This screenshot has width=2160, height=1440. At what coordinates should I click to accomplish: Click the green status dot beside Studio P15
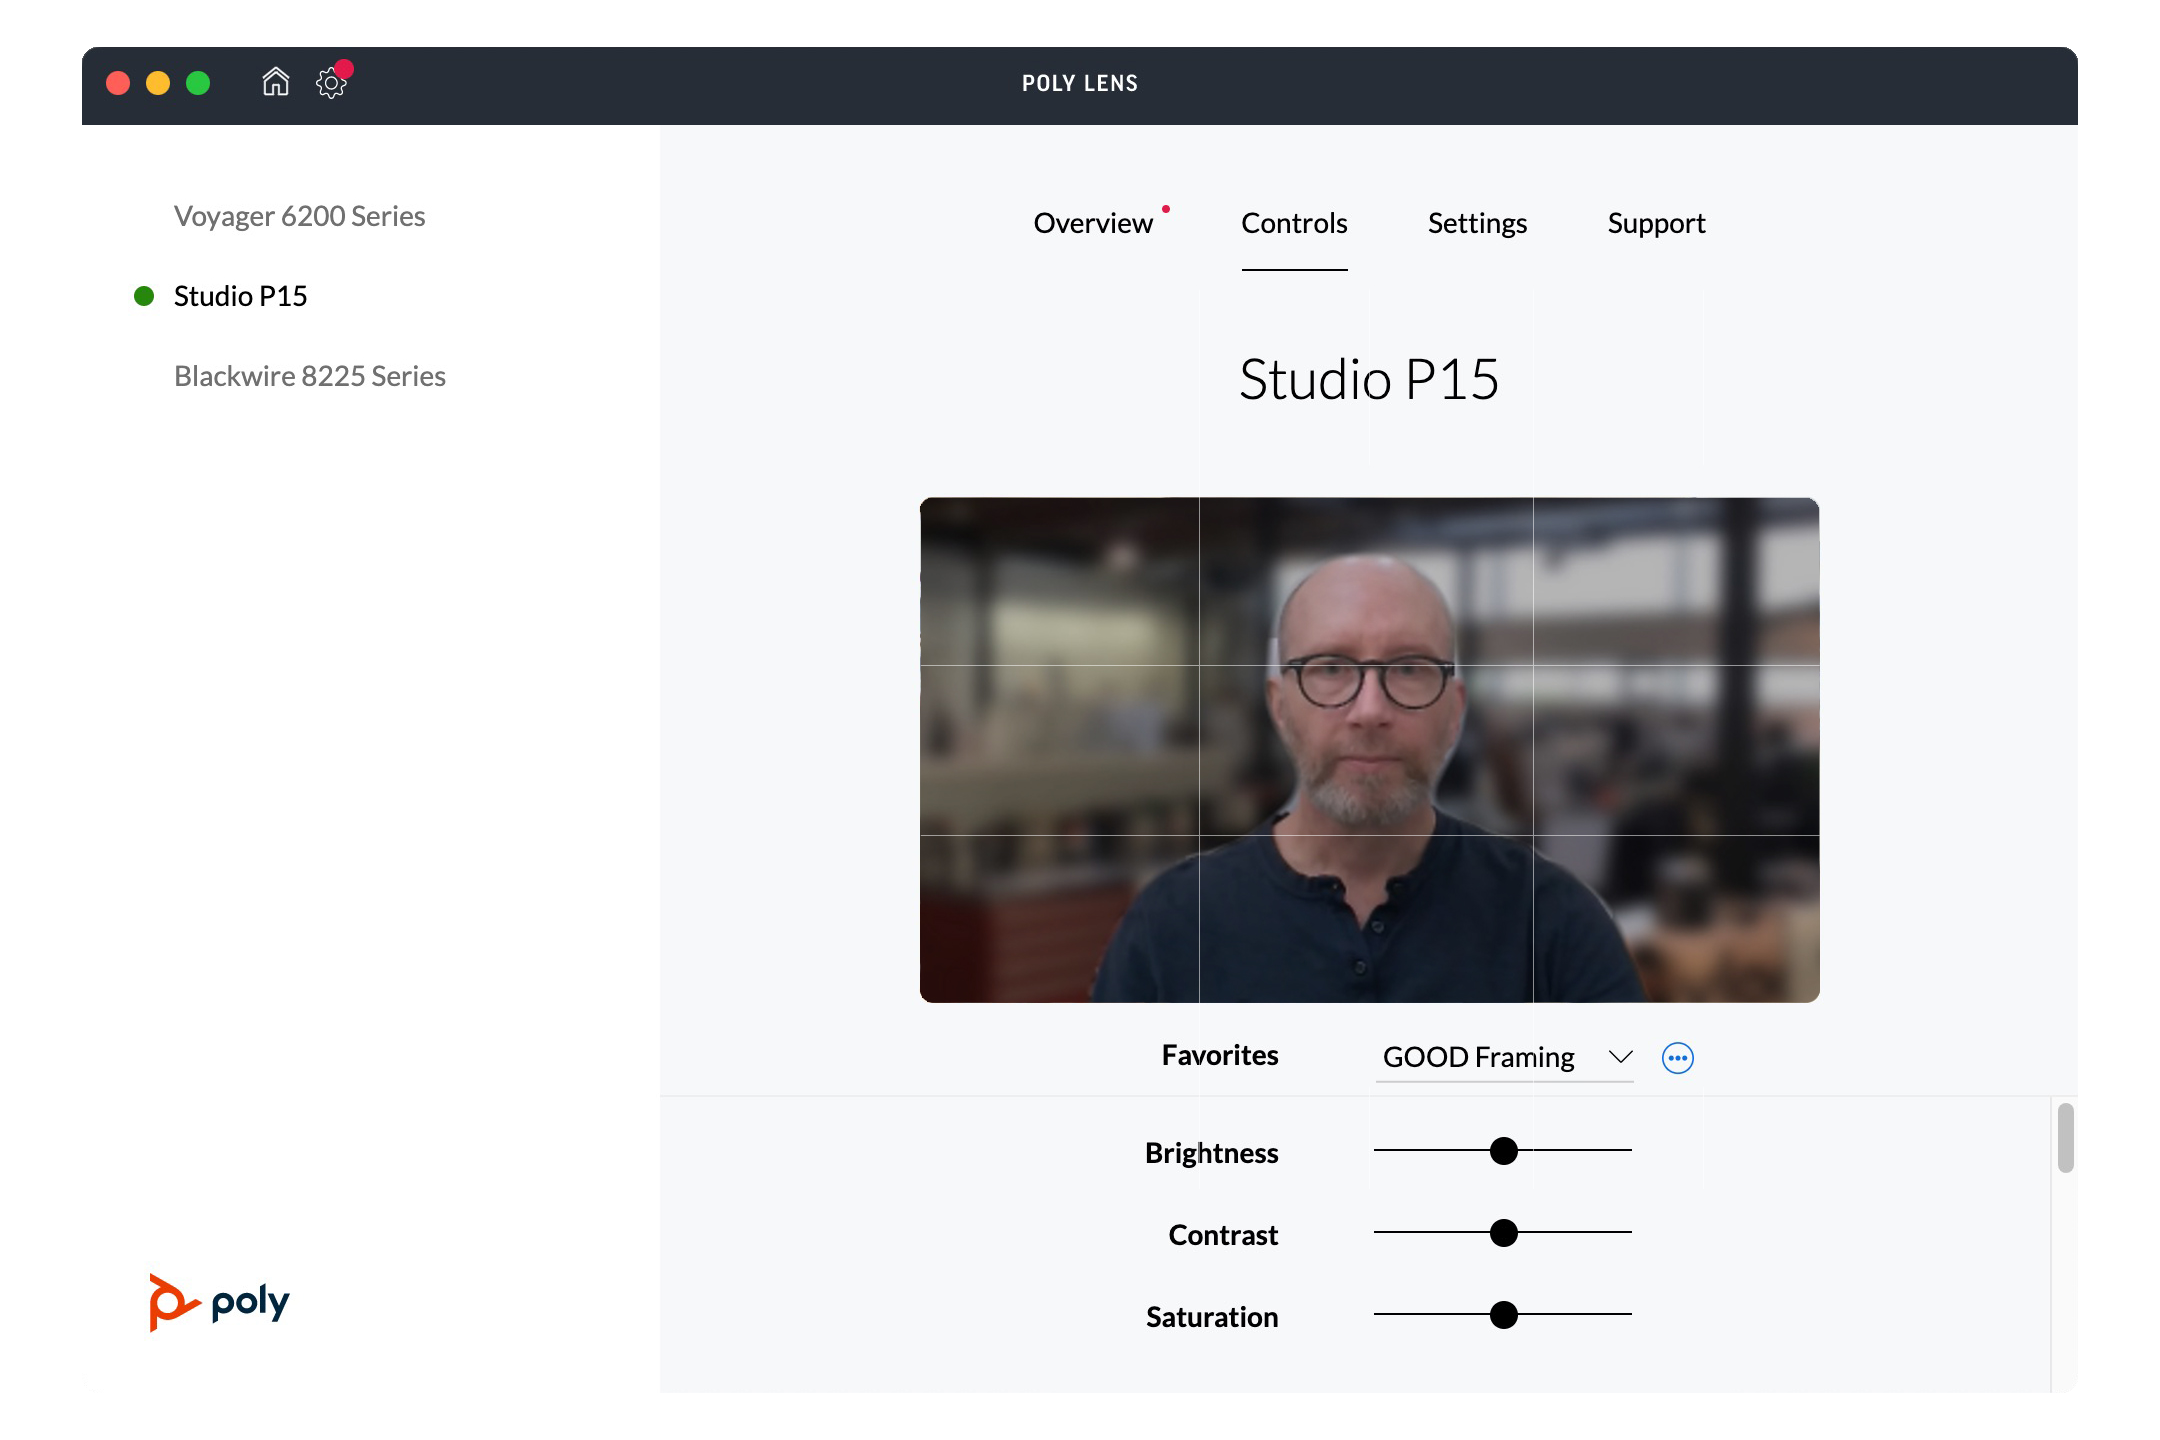coord(144,296)
